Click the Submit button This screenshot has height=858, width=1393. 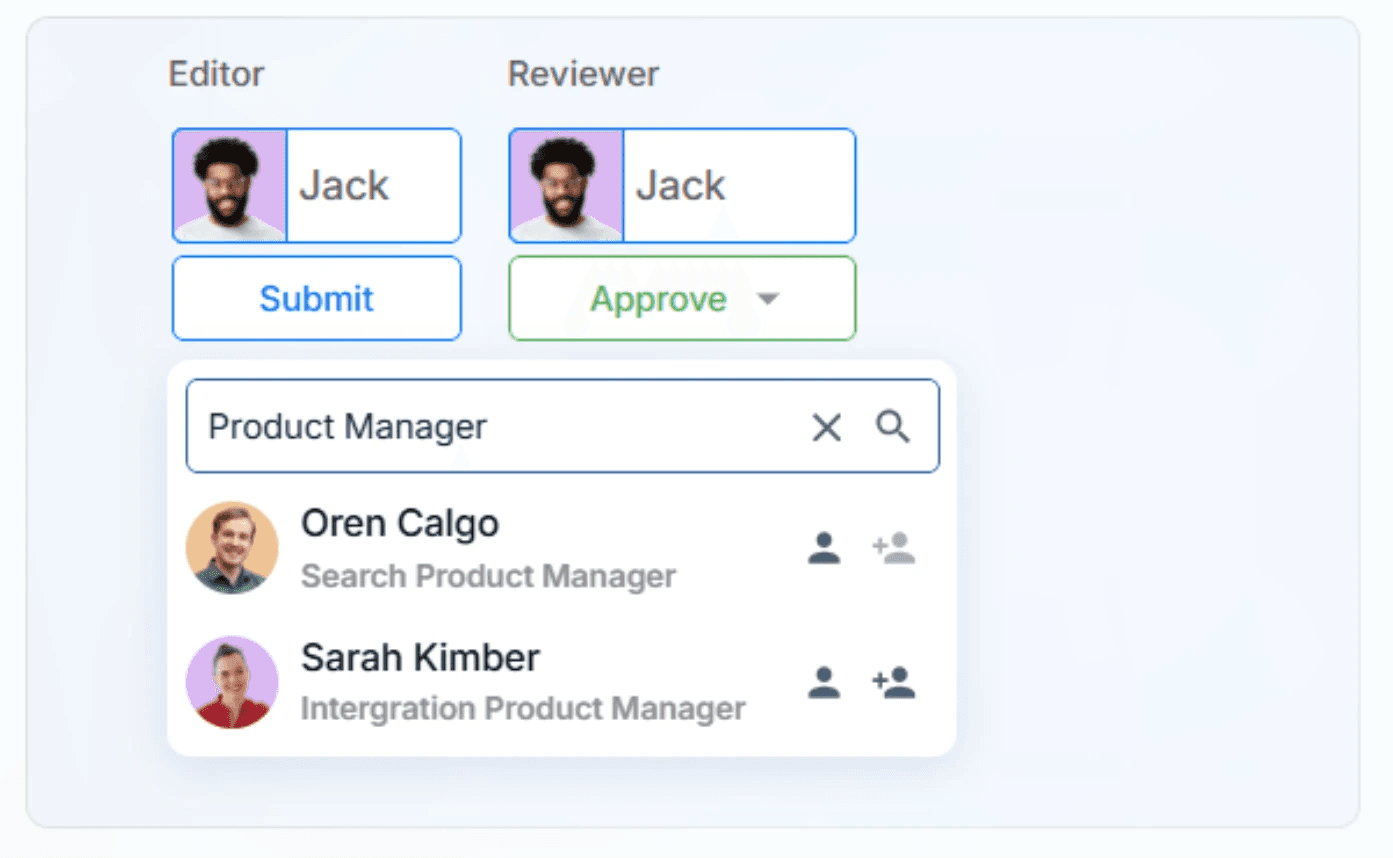317,298
